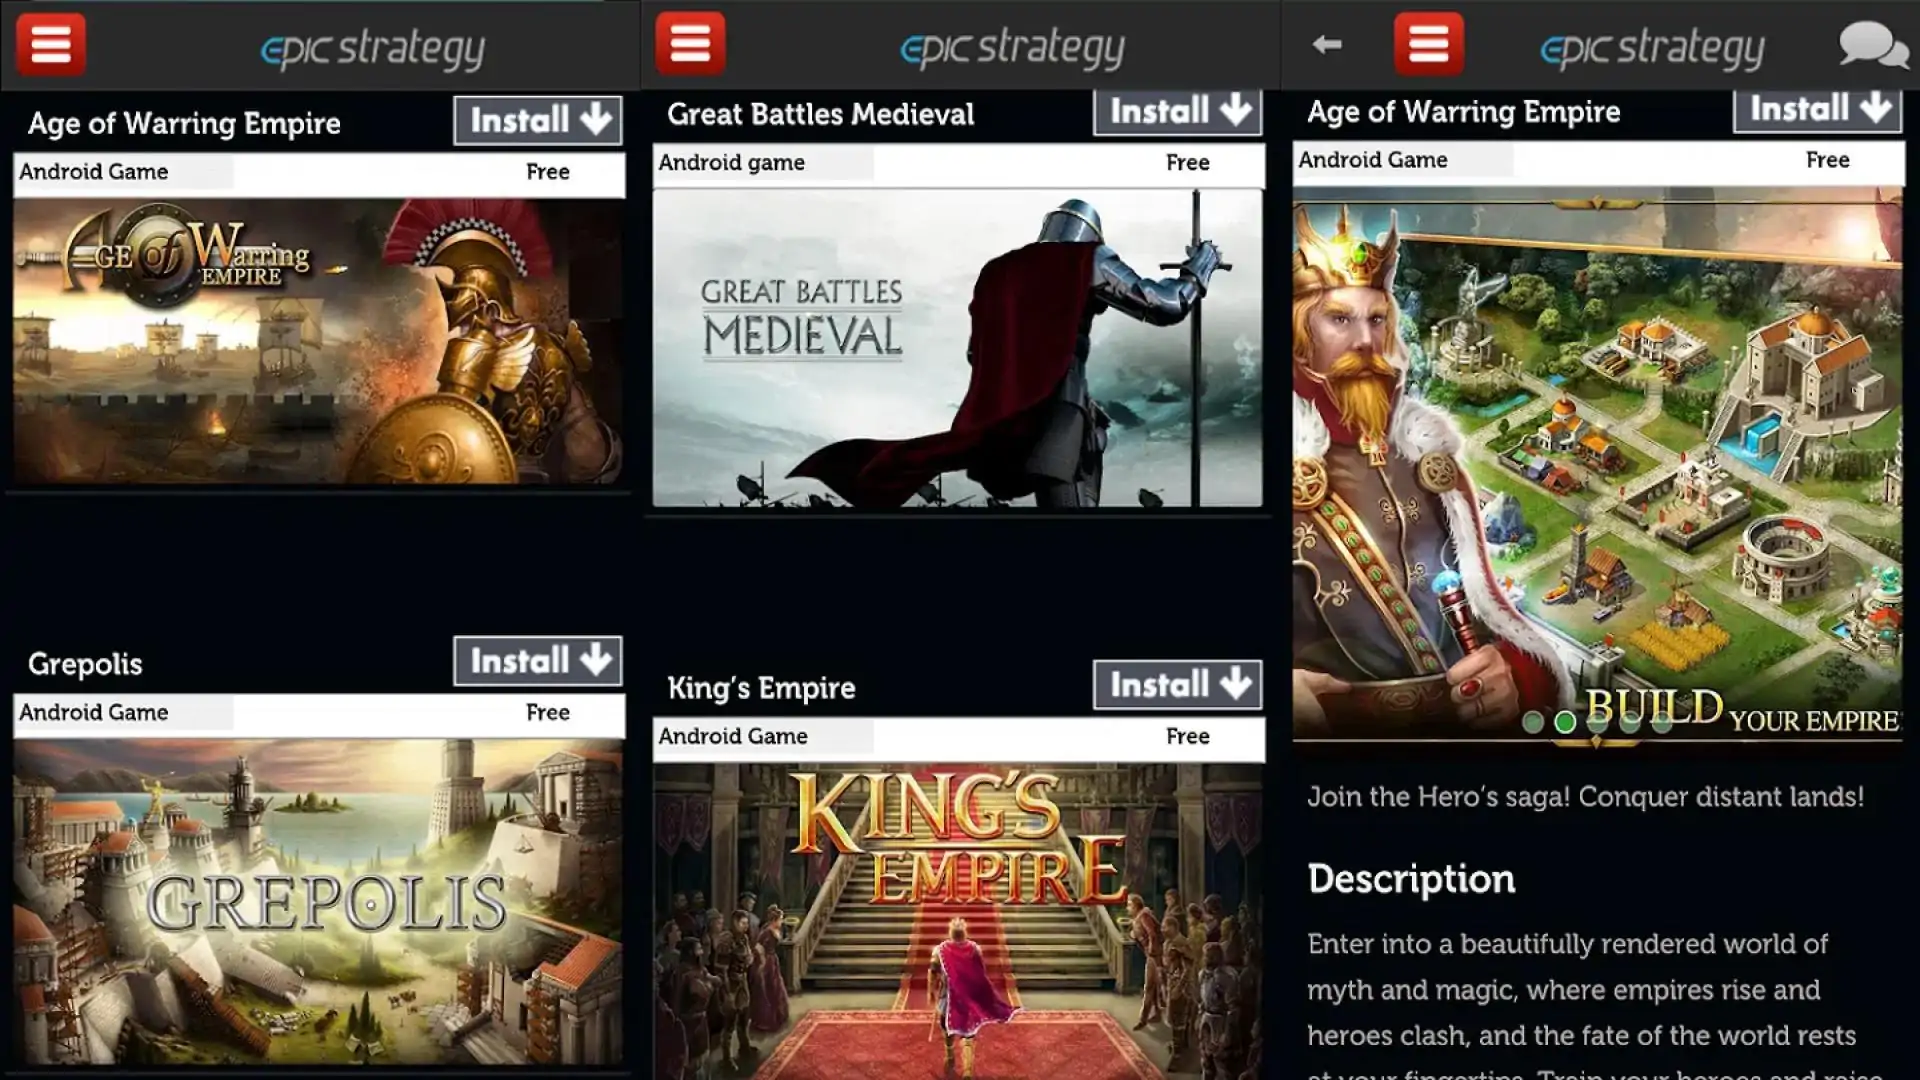Select the "Join the Hero's saga!" tagline

pos(1586,797)
